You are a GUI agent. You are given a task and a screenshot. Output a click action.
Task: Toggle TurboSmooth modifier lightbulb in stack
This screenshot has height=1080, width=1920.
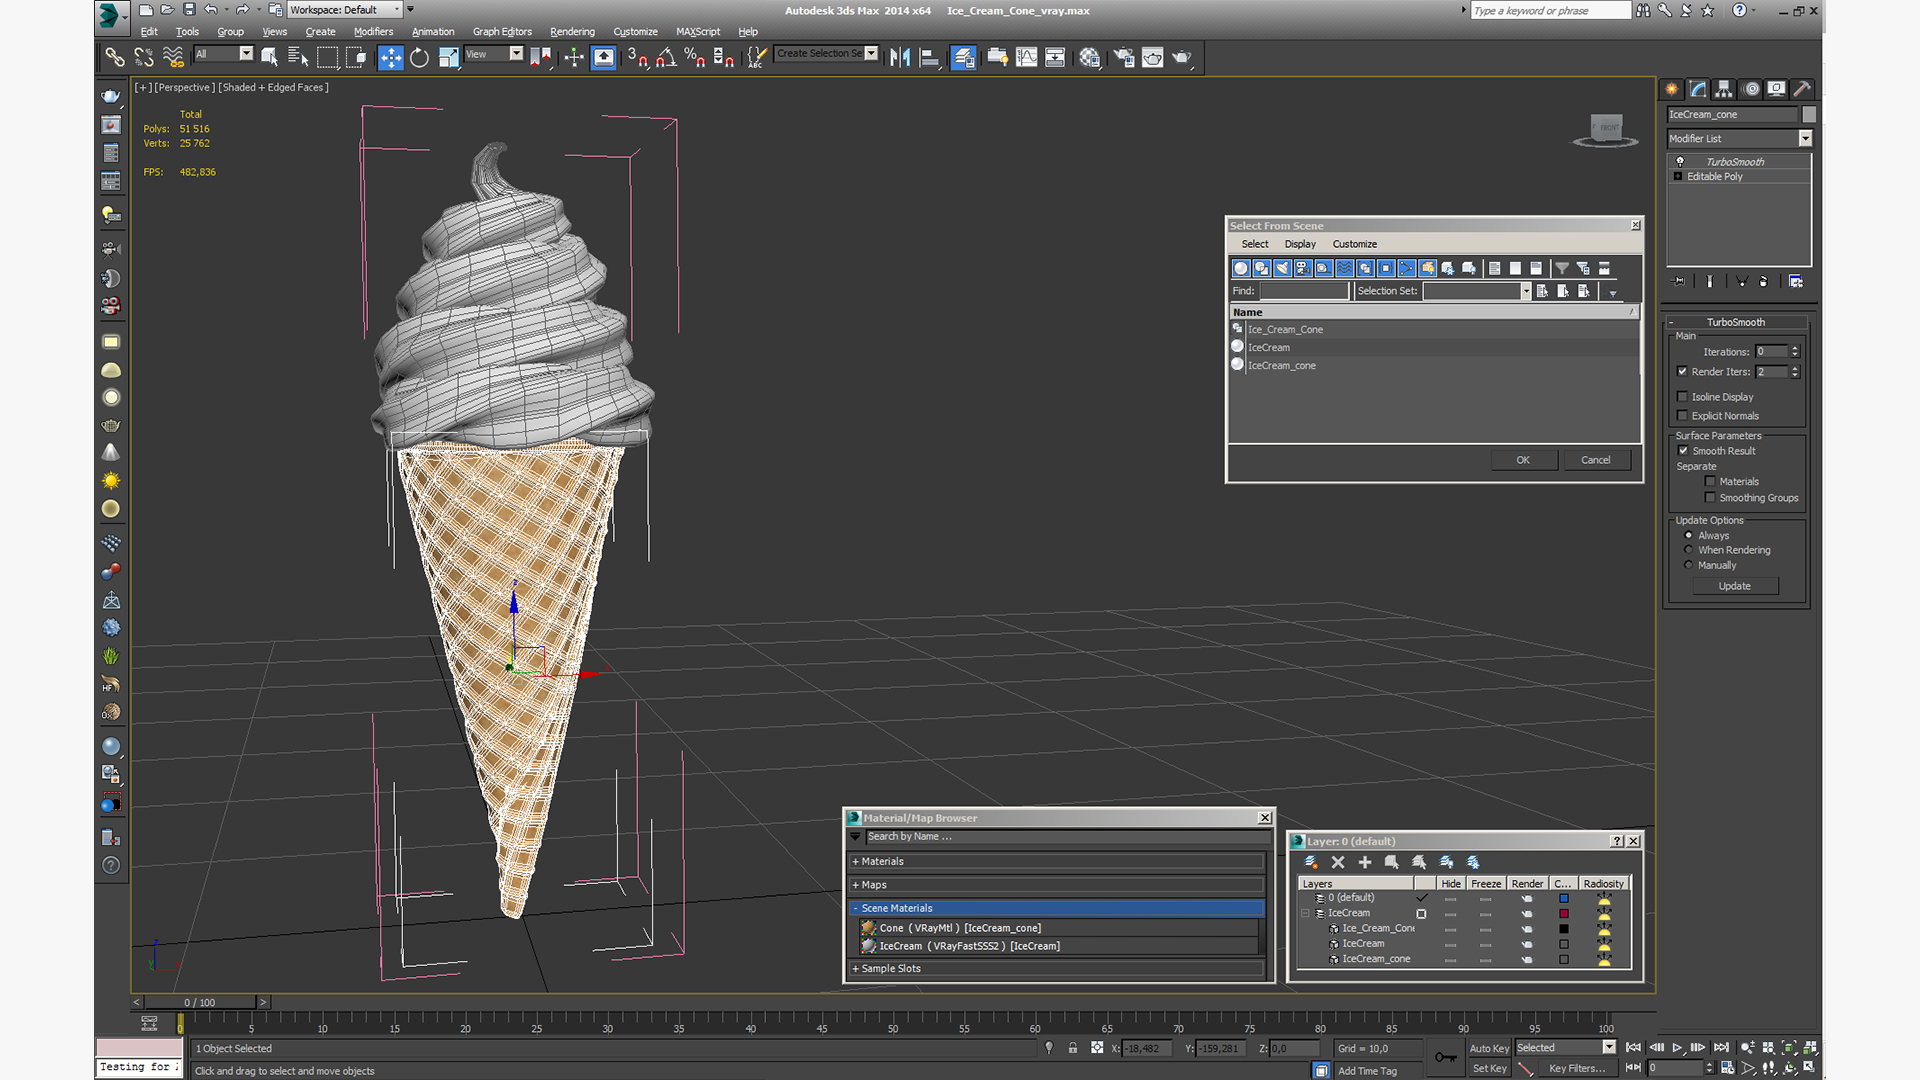1680,162
